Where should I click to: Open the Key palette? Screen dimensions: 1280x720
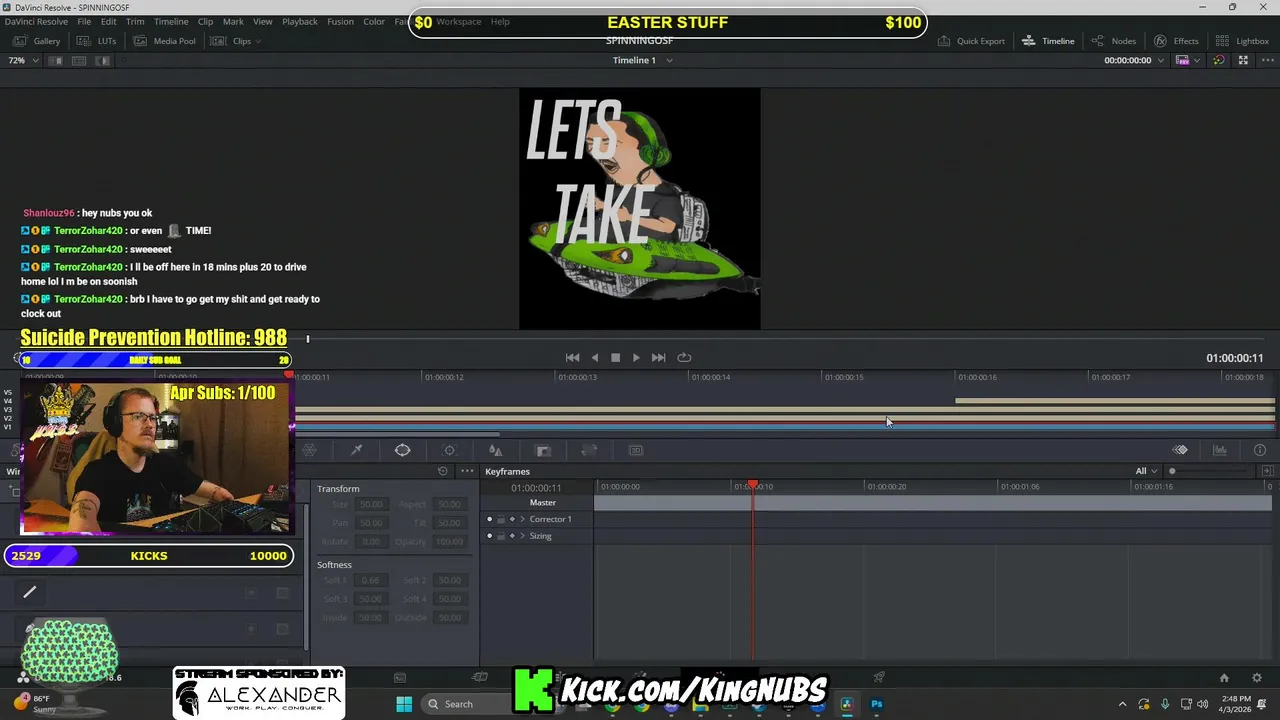543,450
